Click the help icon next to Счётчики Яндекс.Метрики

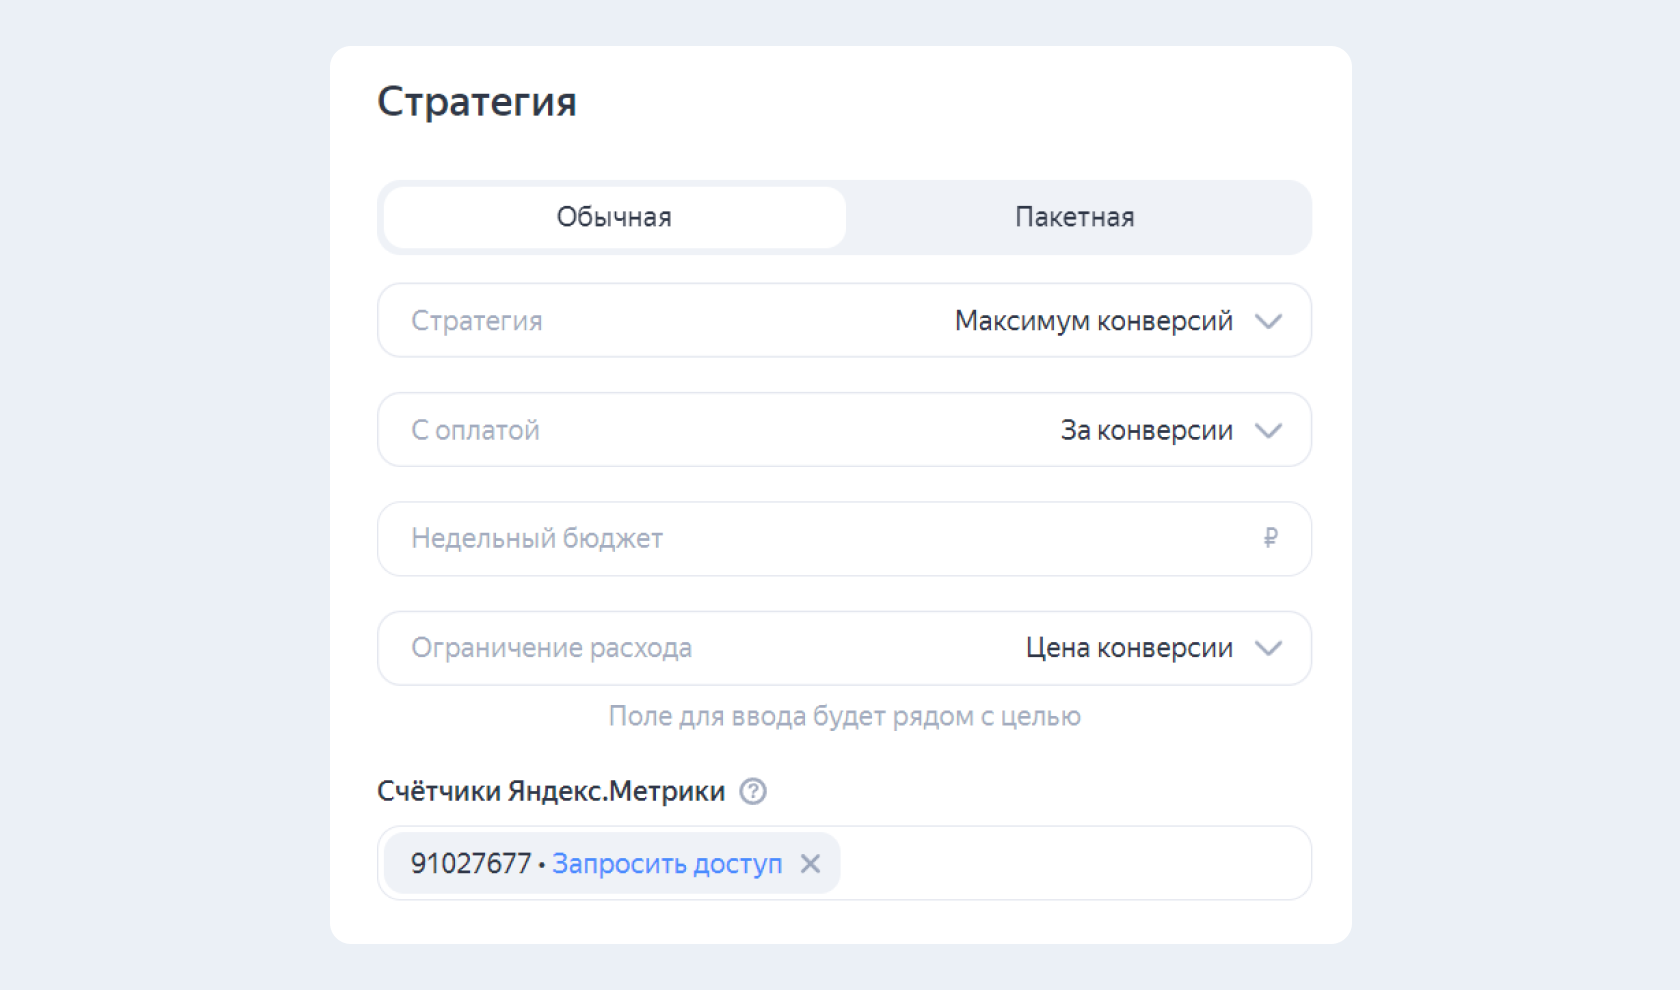755,792
